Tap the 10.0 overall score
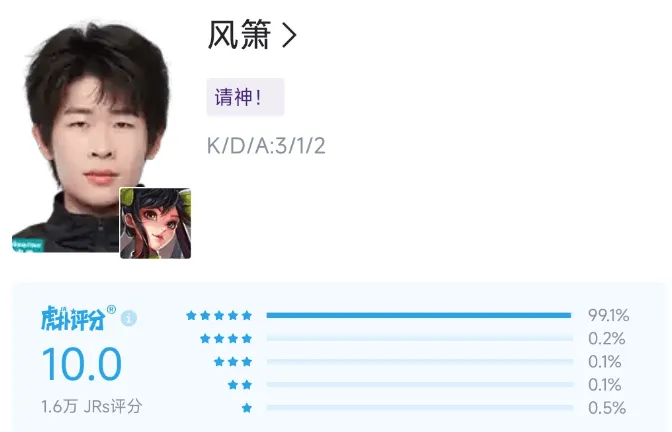Image resolution: width=672 pixels, height=432 pixels. (x=81, y=364)
